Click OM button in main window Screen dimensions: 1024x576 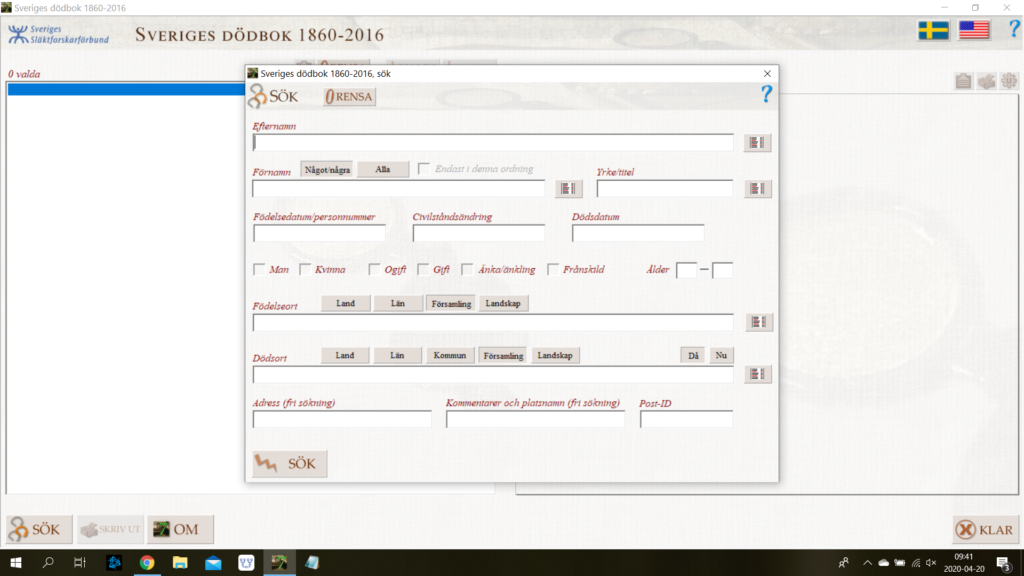click(180, 530)
